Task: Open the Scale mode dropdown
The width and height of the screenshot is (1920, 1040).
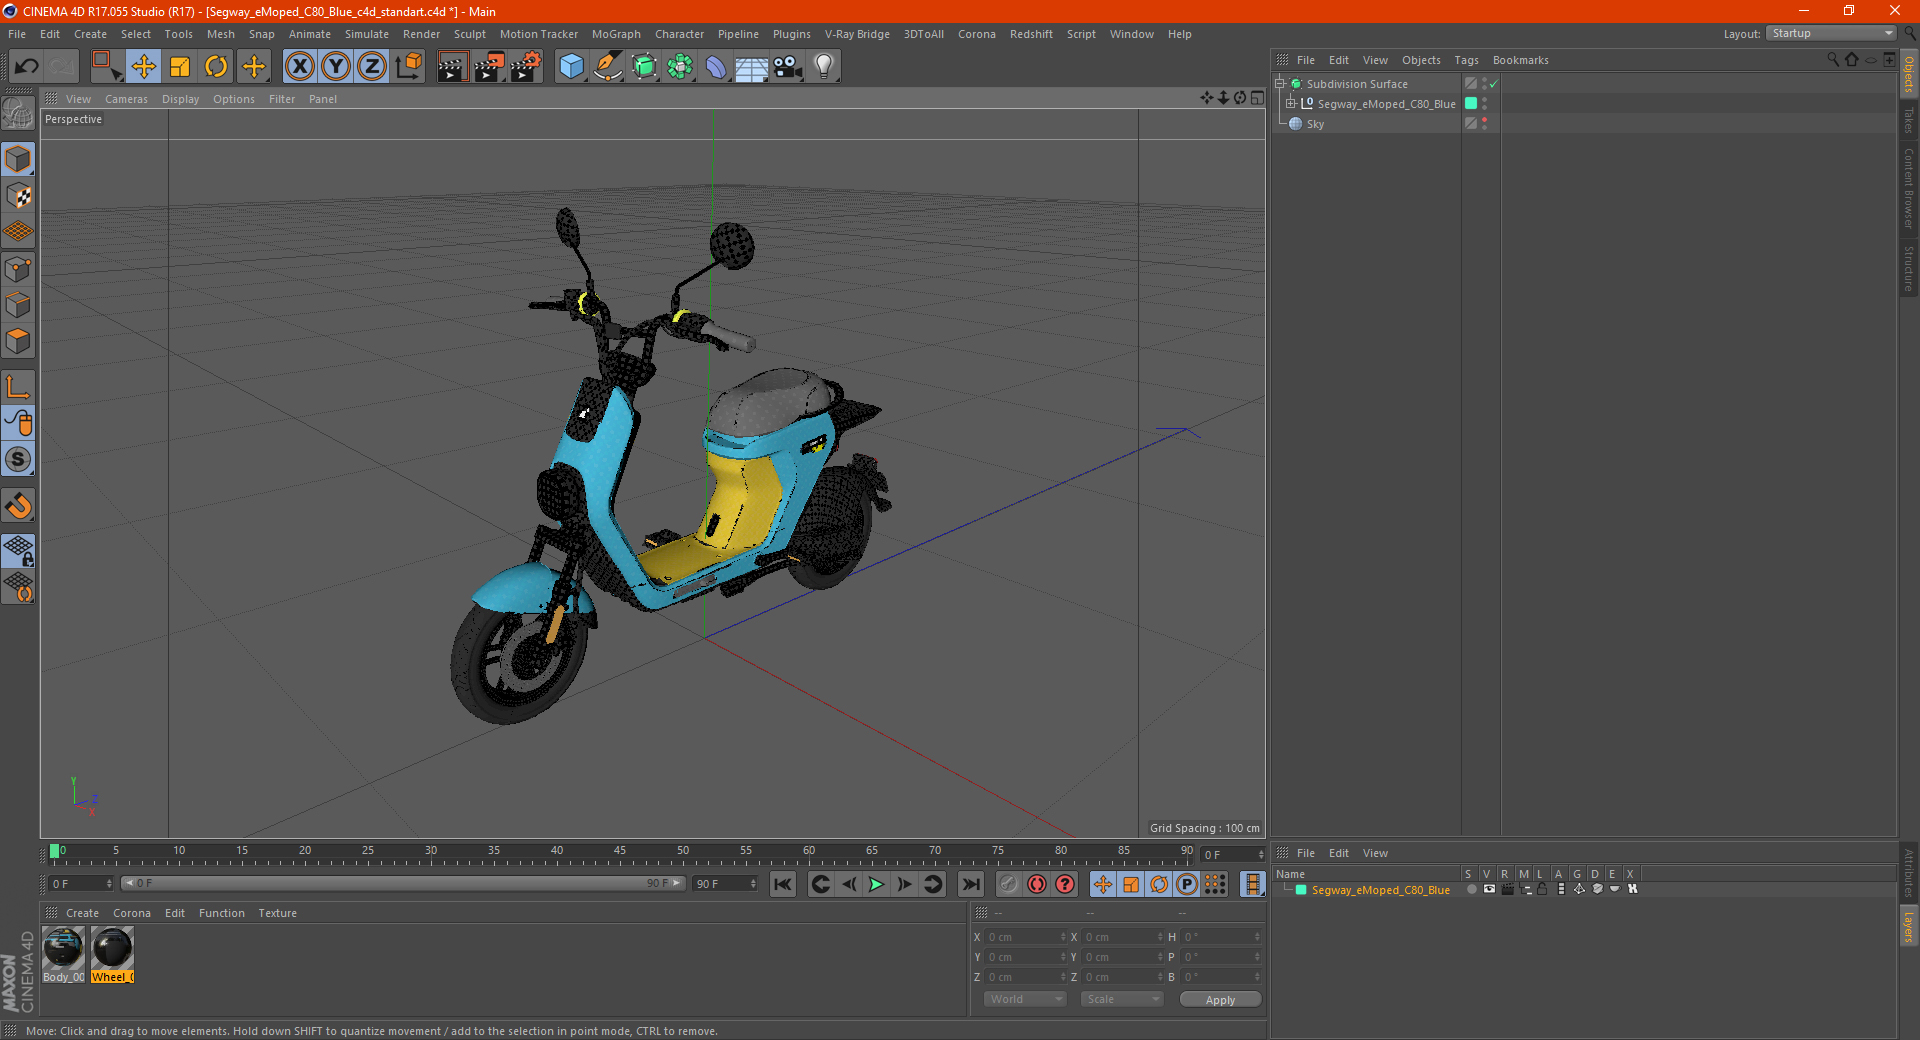Action: (x=1122, y=999)
